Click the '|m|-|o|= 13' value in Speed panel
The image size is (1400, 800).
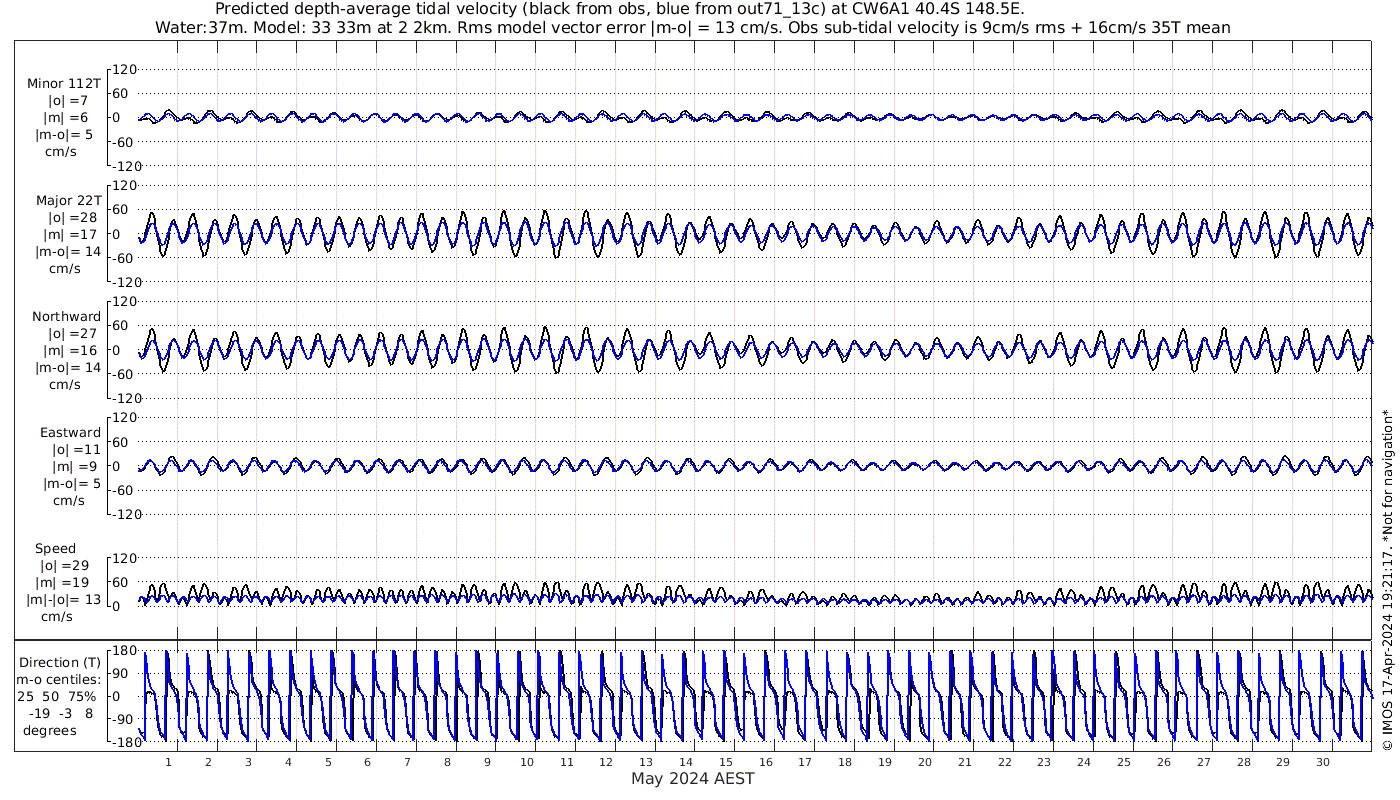pyautogui.click(x=64, y=599)
